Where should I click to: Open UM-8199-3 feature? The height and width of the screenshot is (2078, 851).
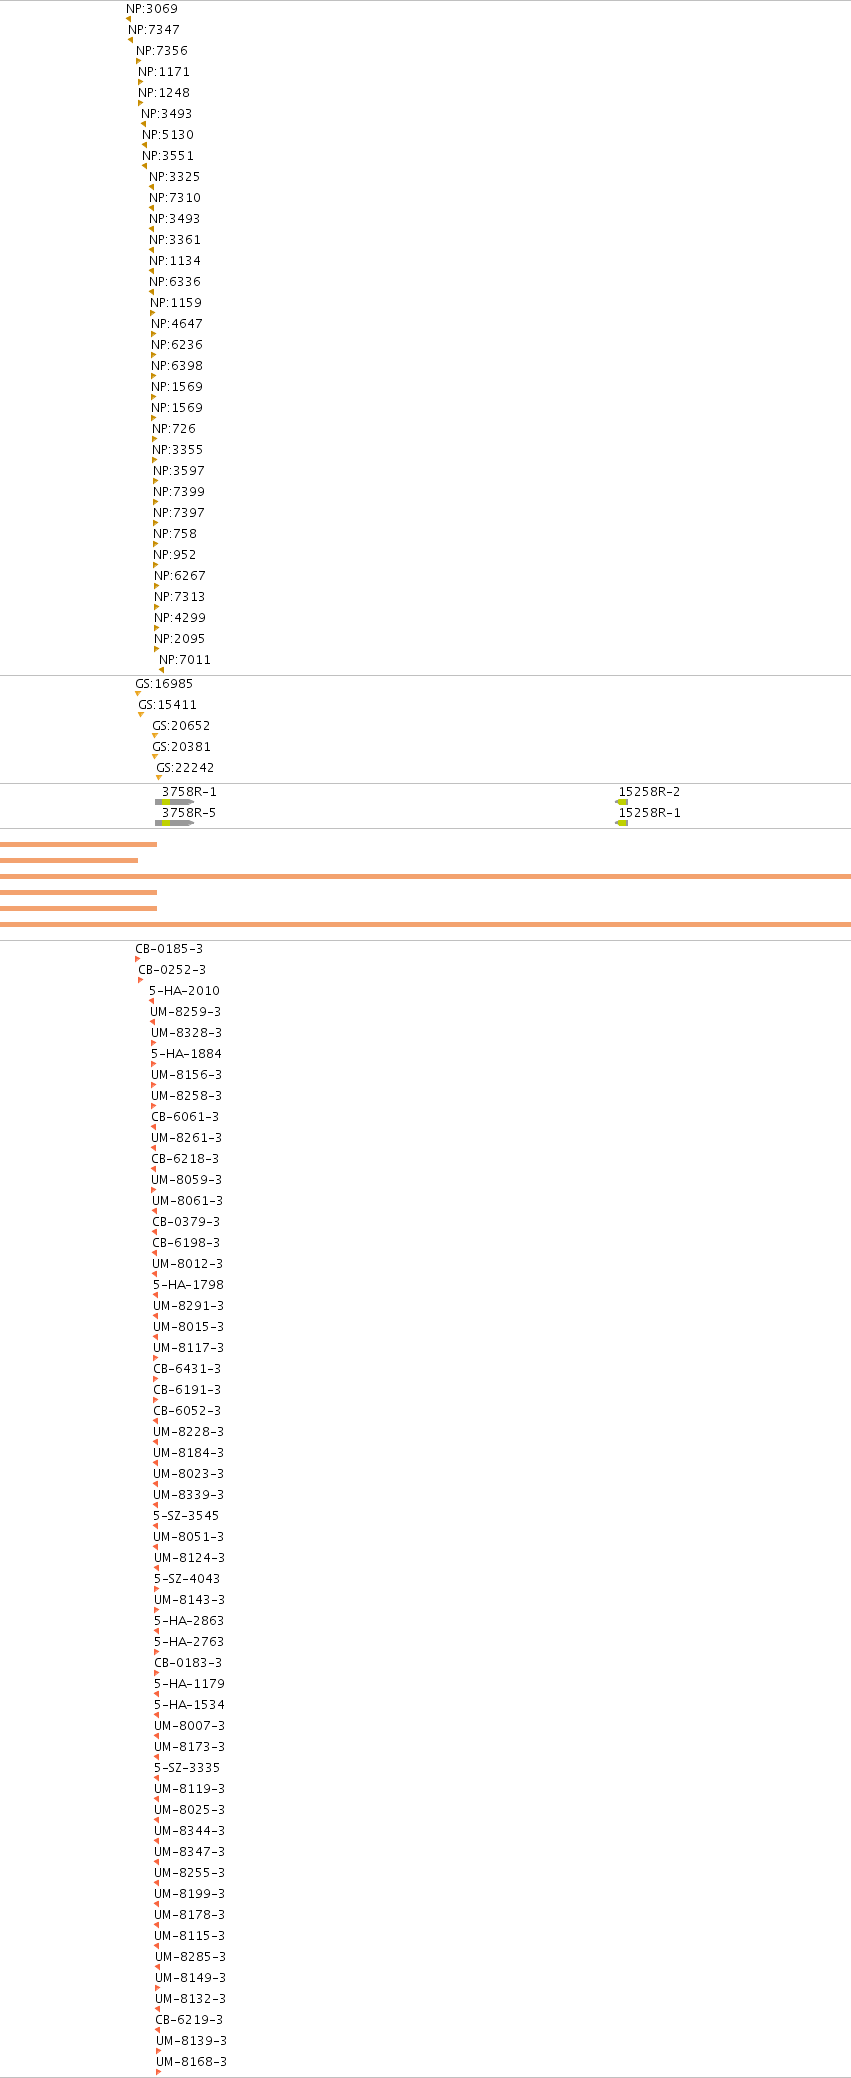pyautogui.click(x=190, y=1894)
